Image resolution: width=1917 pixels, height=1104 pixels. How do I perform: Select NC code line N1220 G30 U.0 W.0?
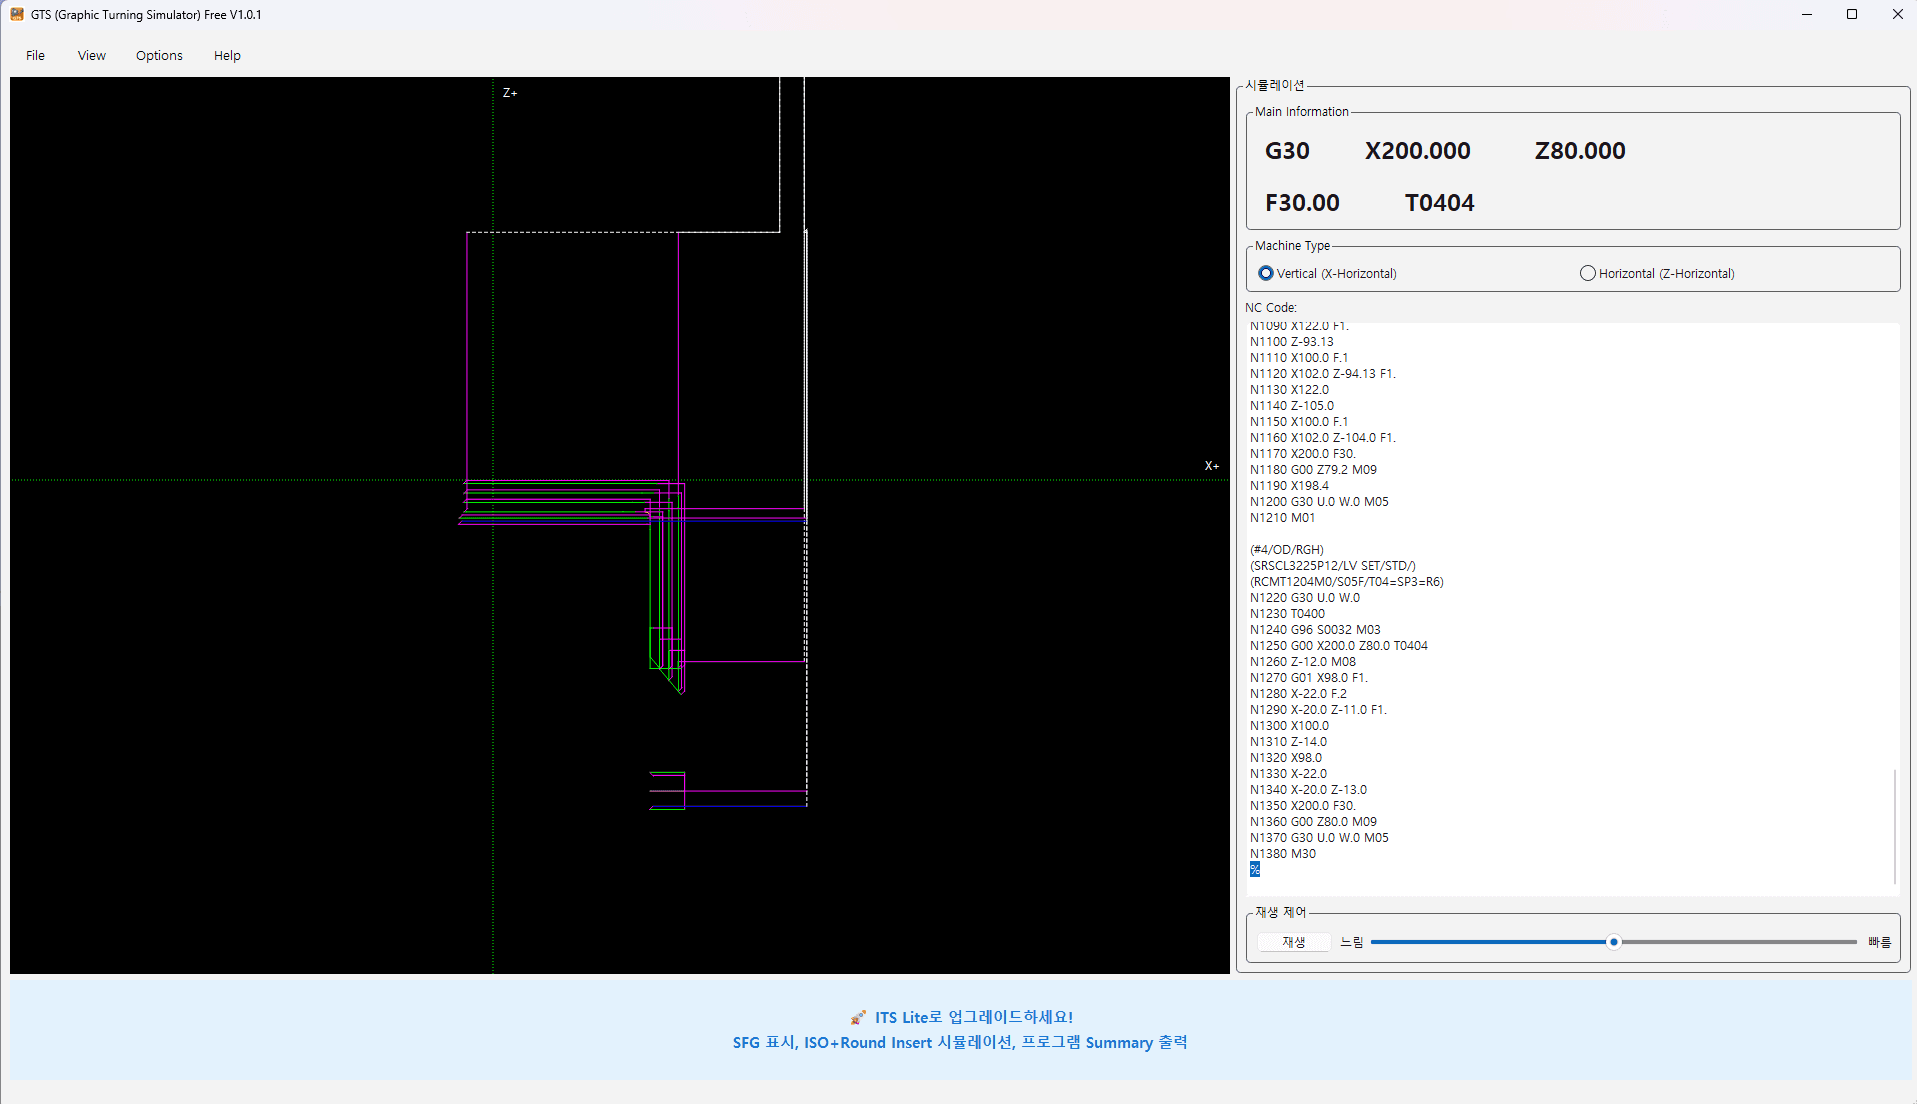(x=1304, y=597)
